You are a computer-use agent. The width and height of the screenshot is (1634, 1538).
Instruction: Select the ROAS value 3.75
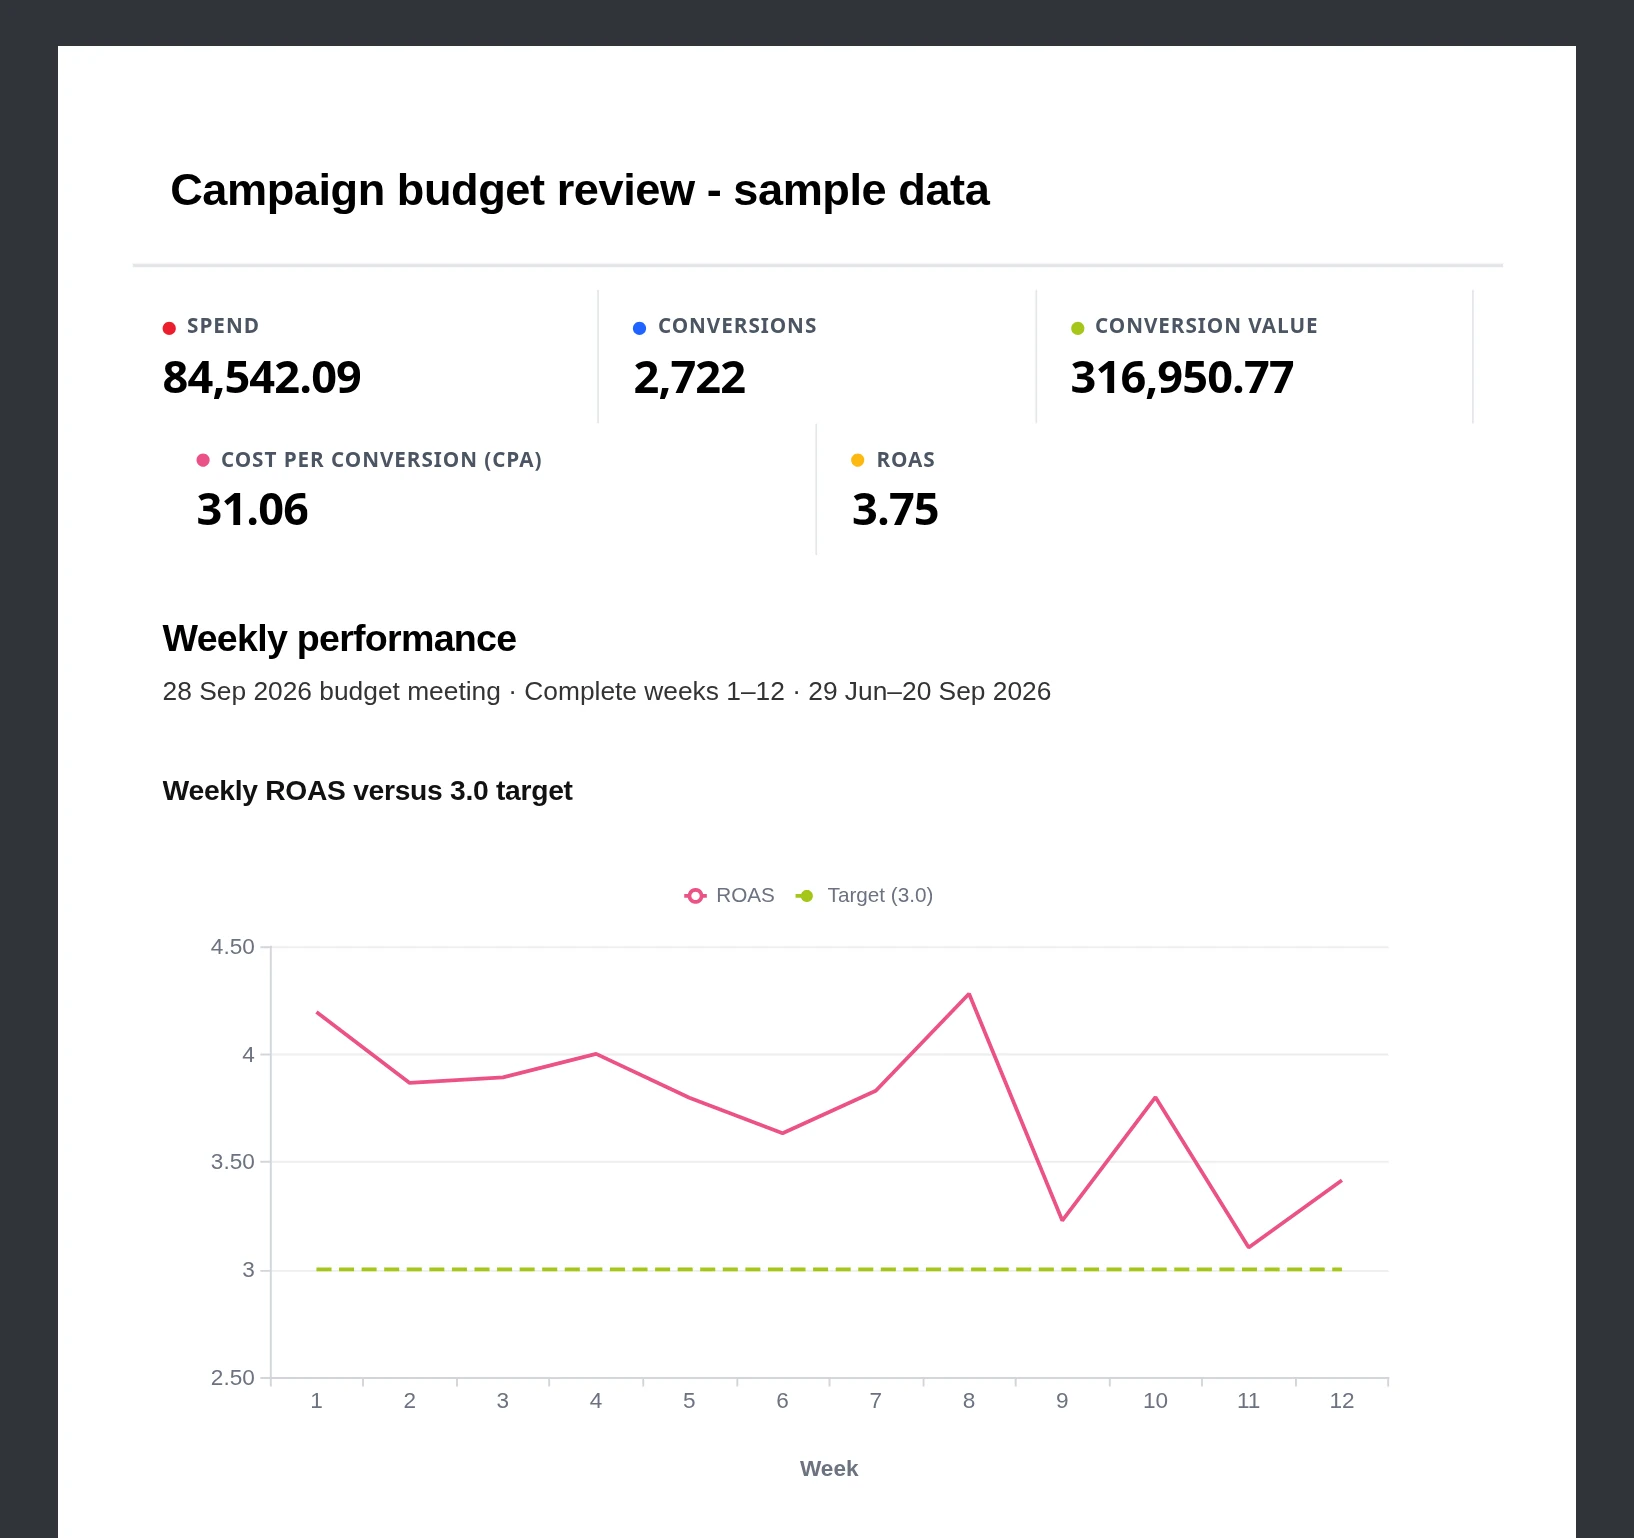click(895, 510)
